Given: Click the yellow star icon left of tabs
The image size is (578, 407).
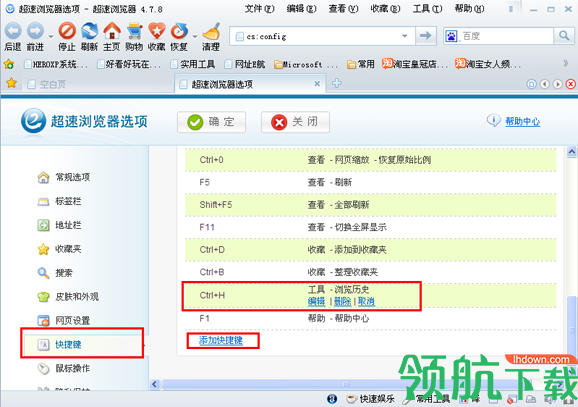Looking at the screenshot, I should pos(12,83).
